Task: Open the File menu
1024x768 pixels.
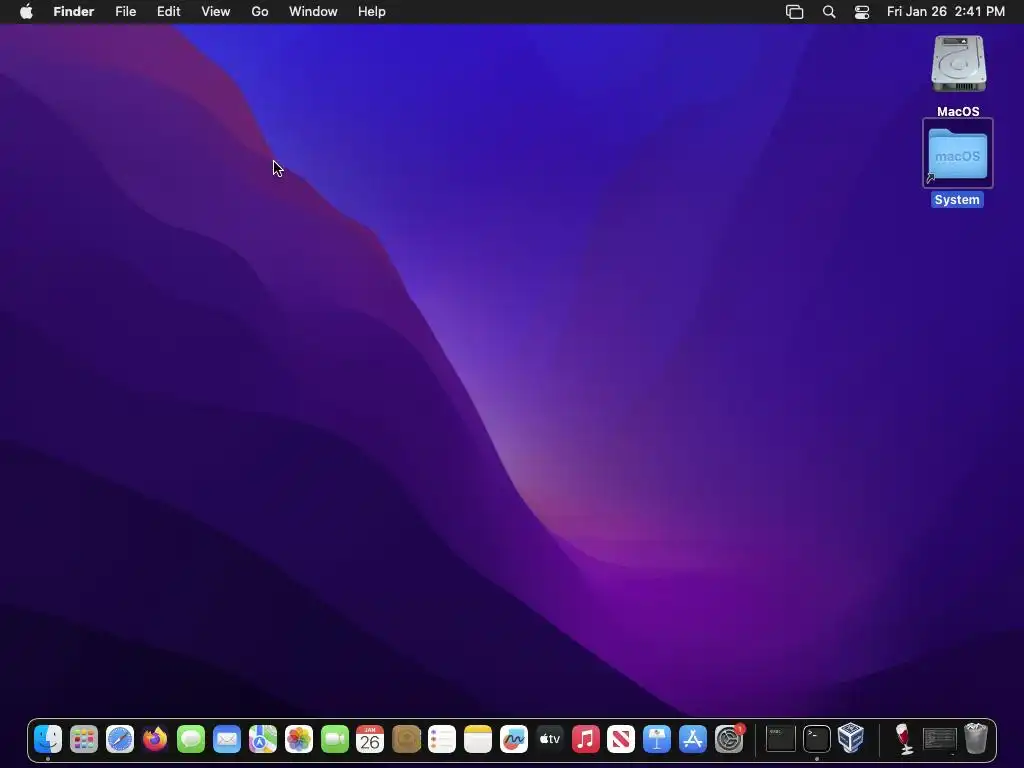Action: (125, 12)
